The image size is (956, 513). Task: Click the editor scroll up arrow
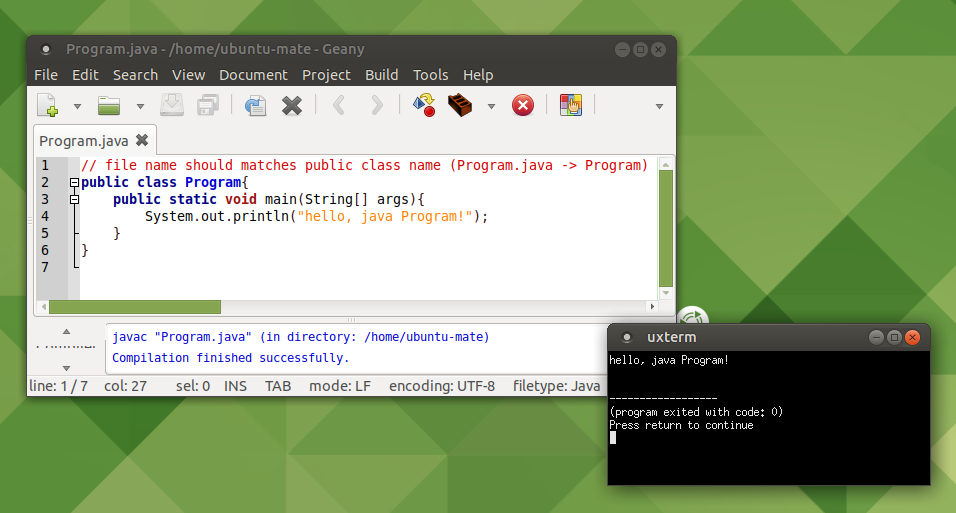[x=666, y=165]
